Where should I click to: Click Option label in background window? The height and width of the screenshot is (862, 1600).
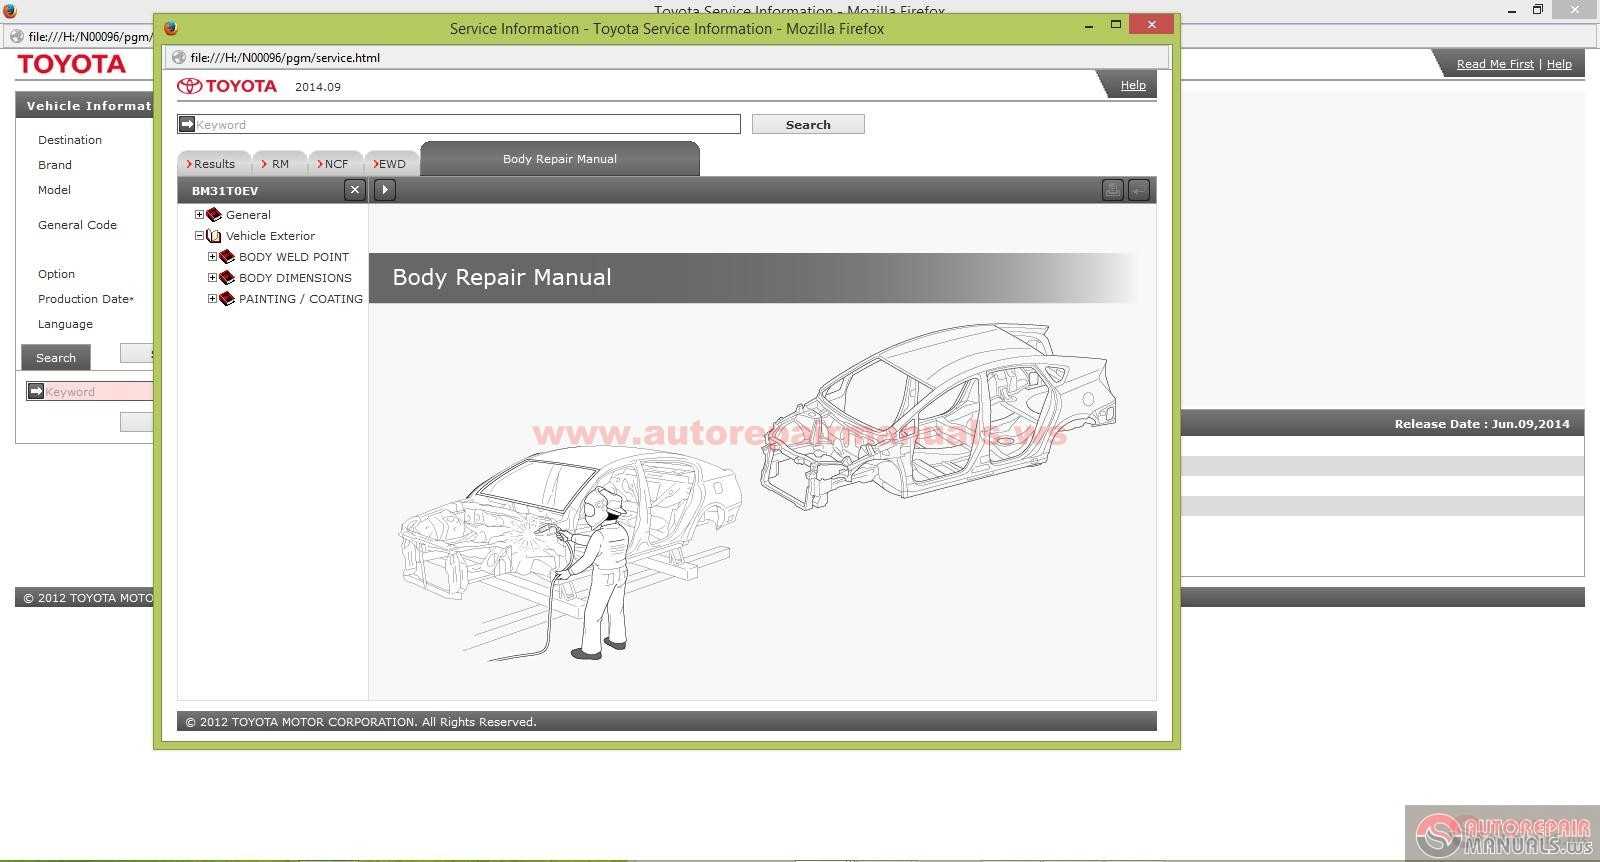point(56,274)
